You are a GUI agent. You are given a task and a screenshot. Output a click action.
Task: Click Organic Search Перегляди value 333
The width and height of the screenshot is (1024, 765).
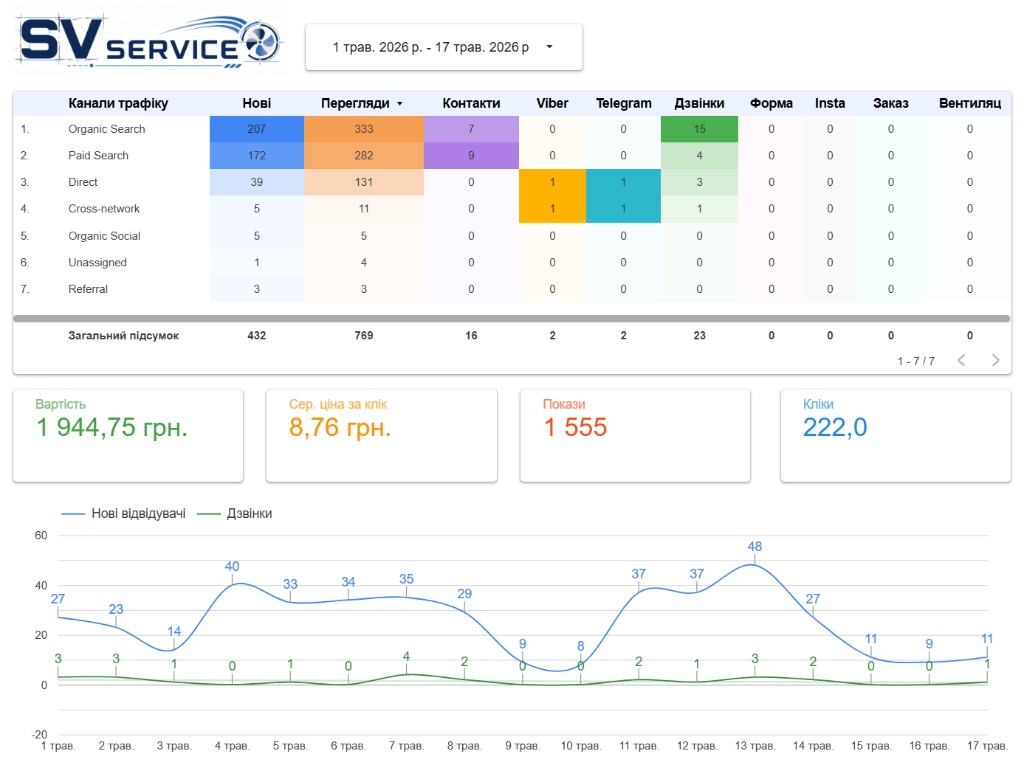coord(364,129)
